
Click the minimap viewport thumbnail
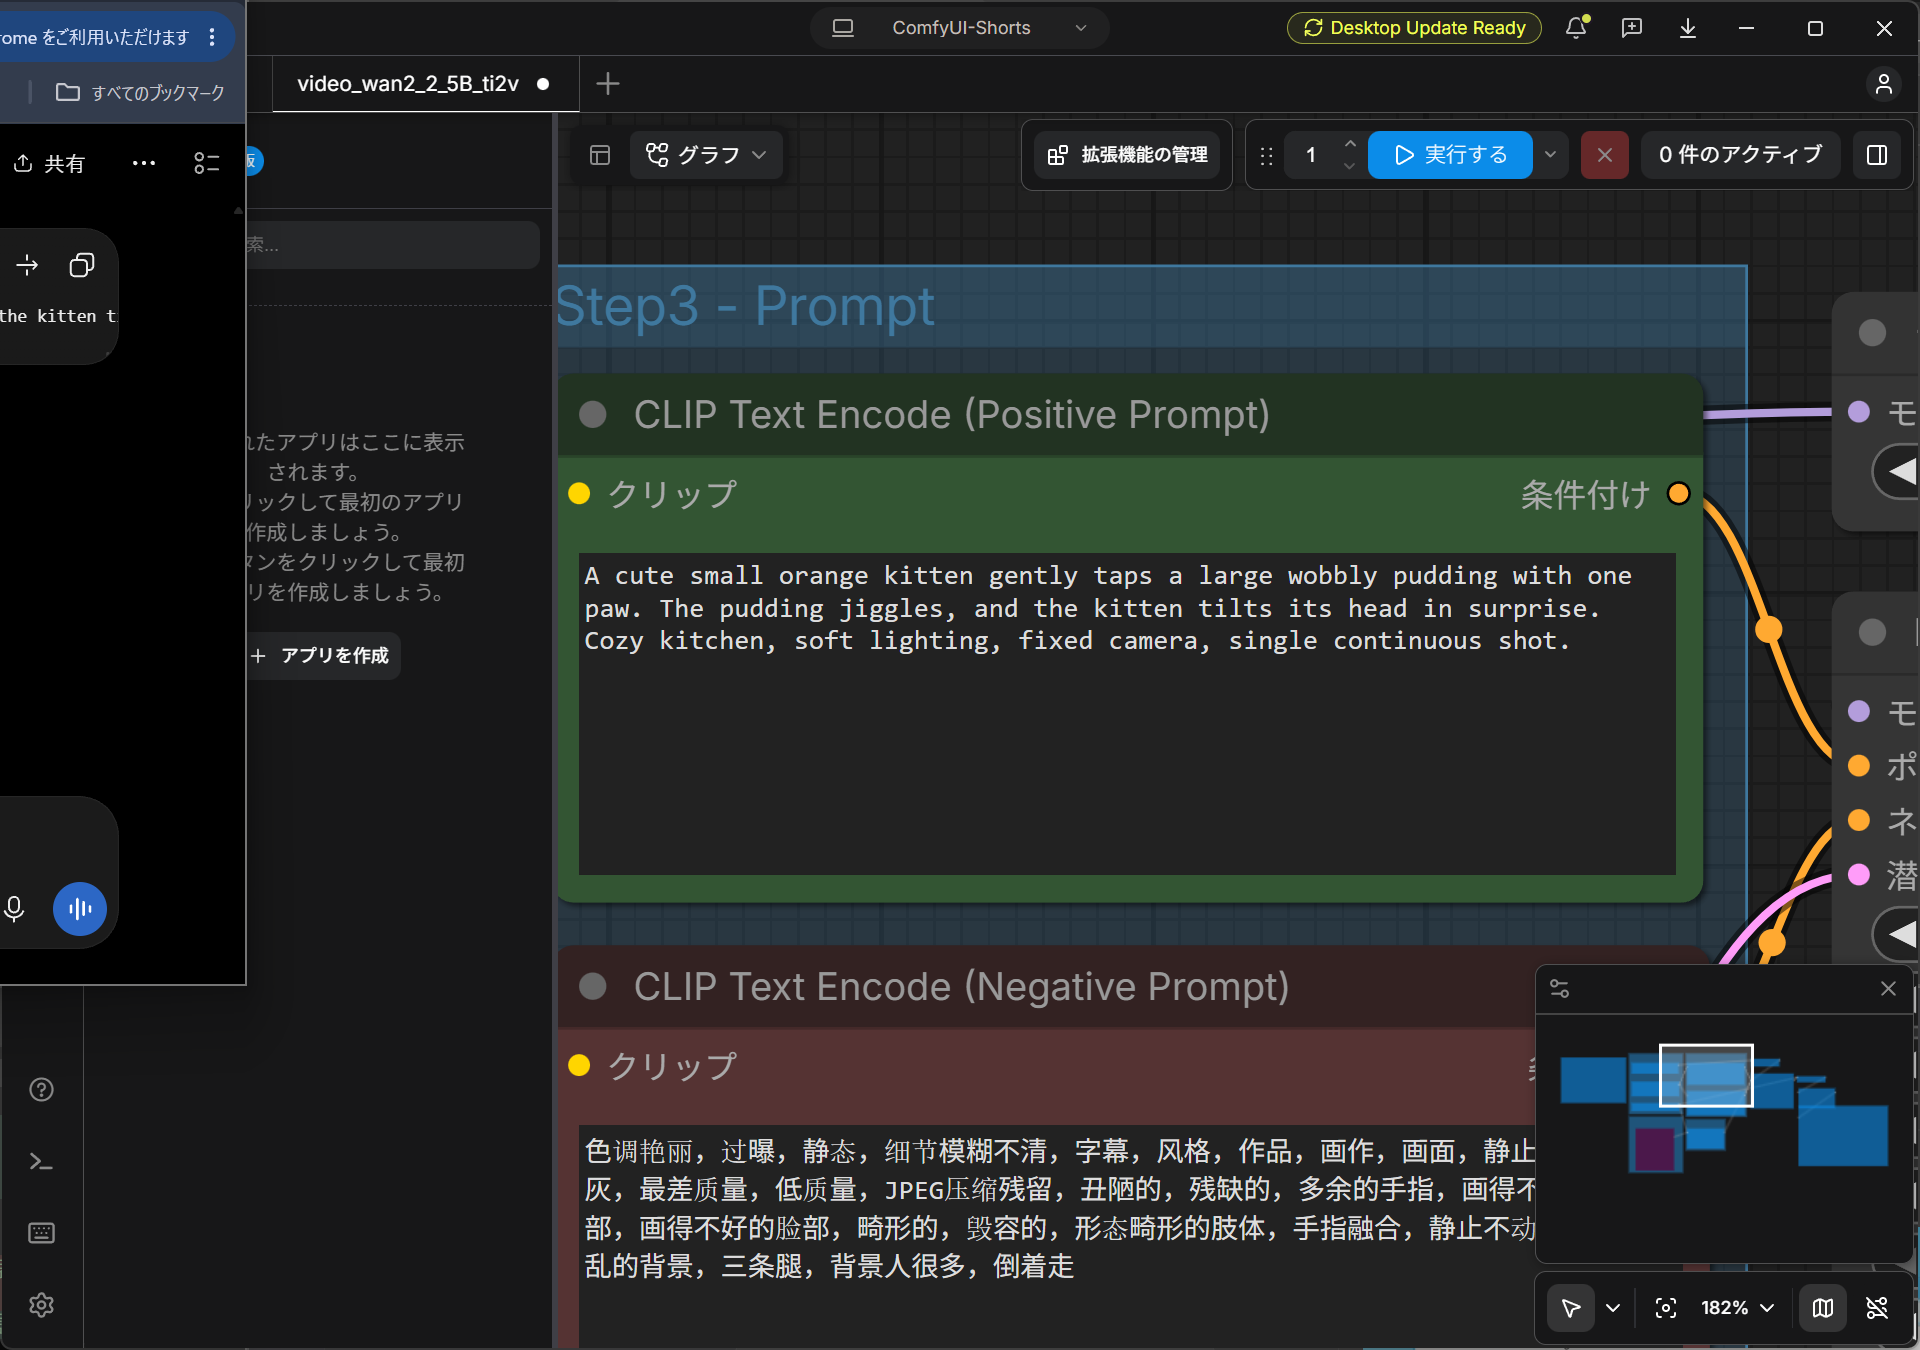coord(1706,1076)
